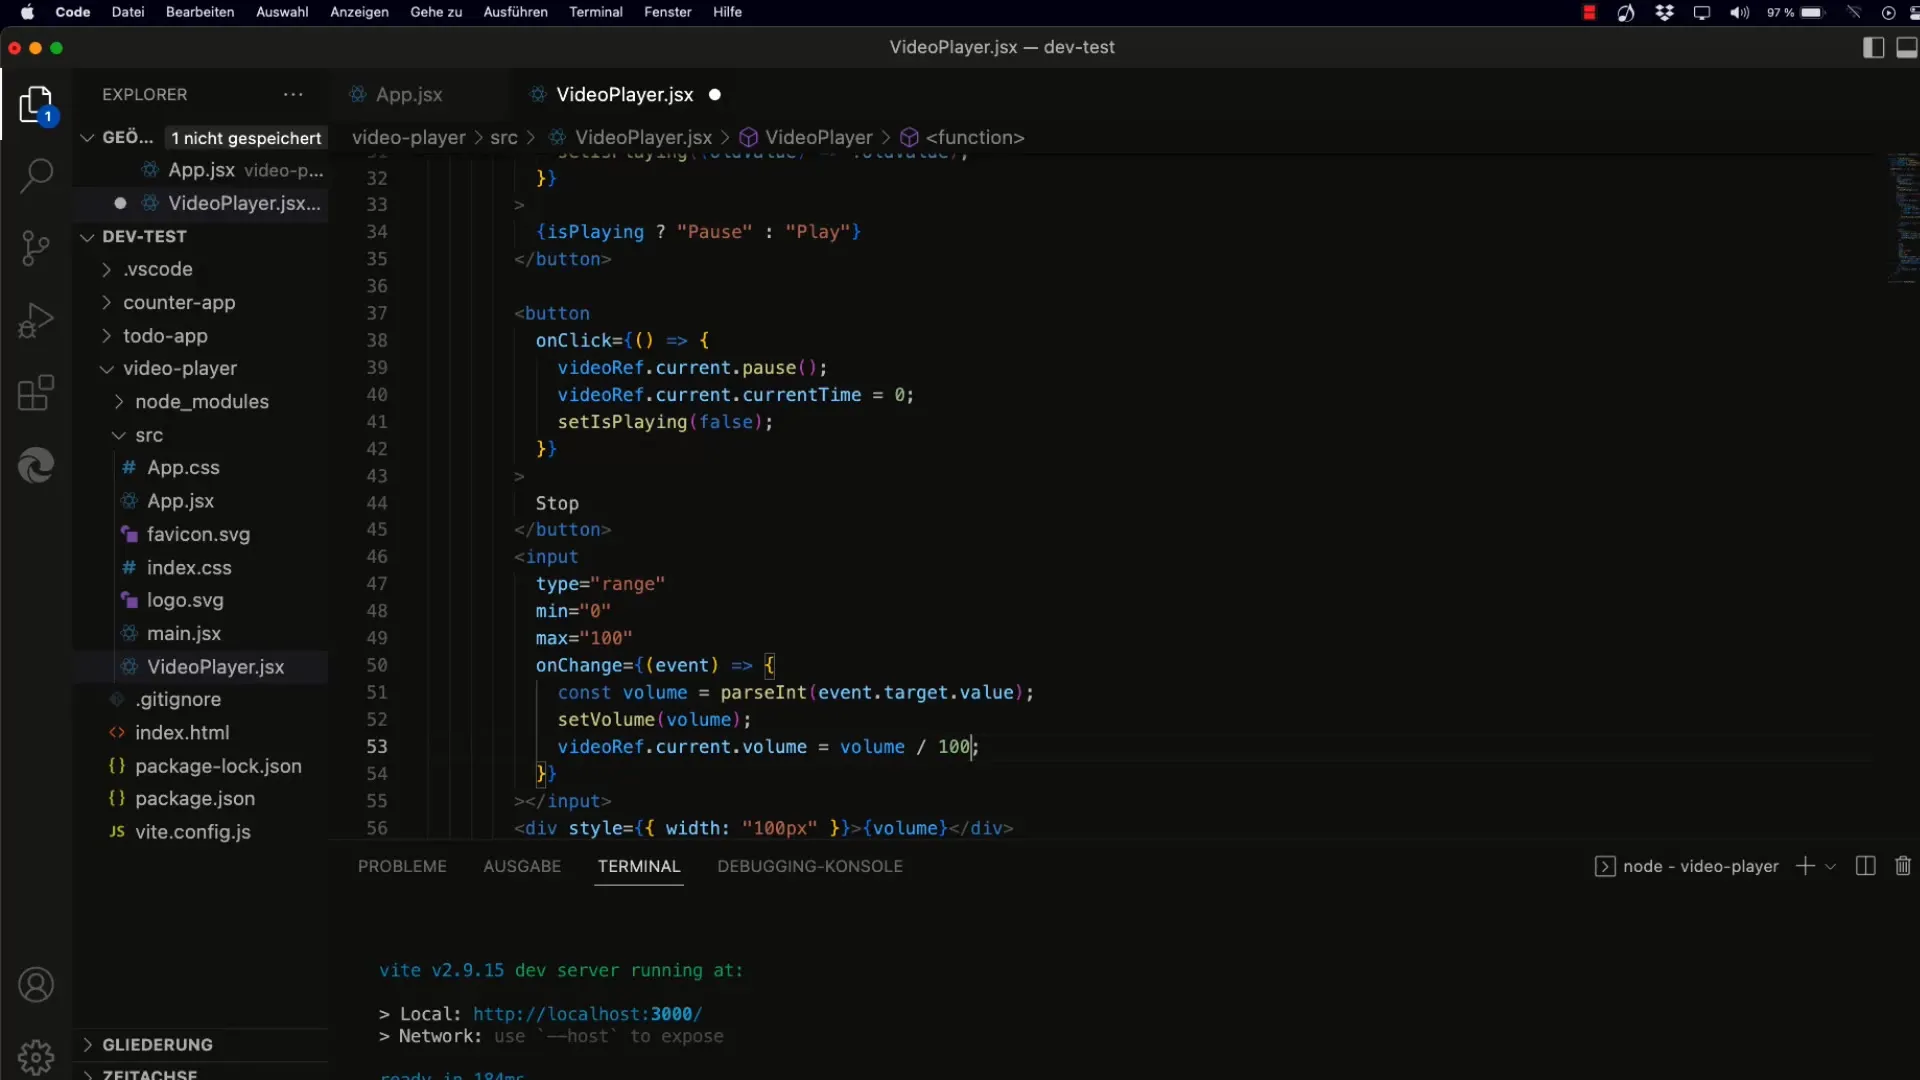Click the battery status icon
The image size is (1920, 1080).
click(x=1813, y=12)
